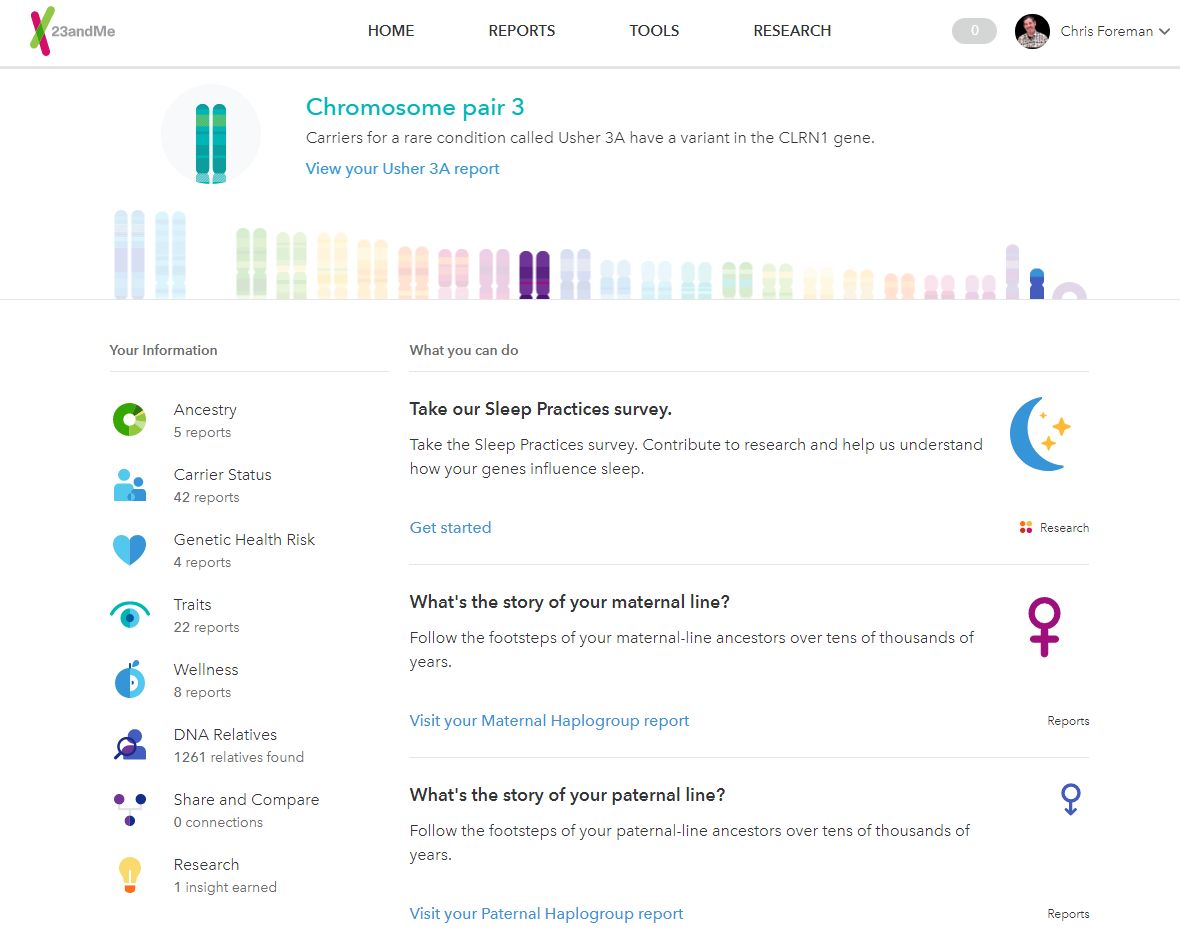This screenshot has width=1180, height=940.
Task: Click the Wellness apple icon
Action: pos(129,680)
